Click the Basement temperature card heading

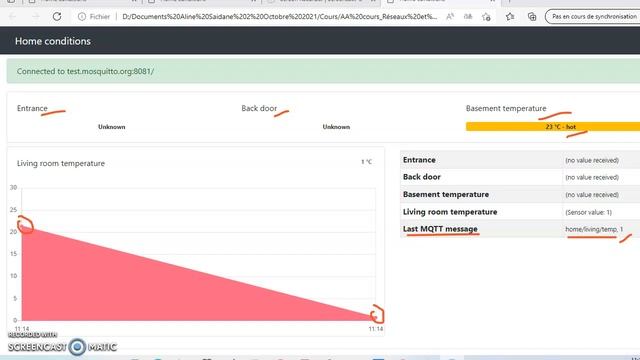(x=506, y=108)
